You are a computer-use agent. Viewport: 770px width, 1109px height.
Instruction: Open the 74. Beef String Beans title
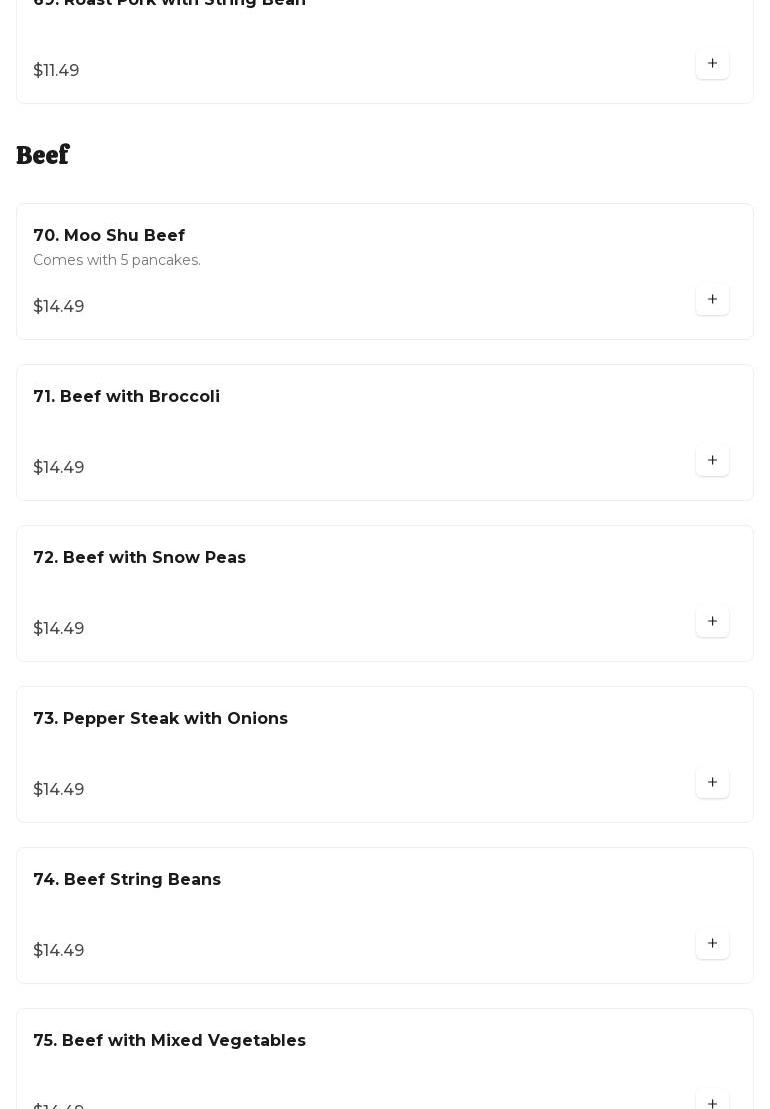[127, 880]
